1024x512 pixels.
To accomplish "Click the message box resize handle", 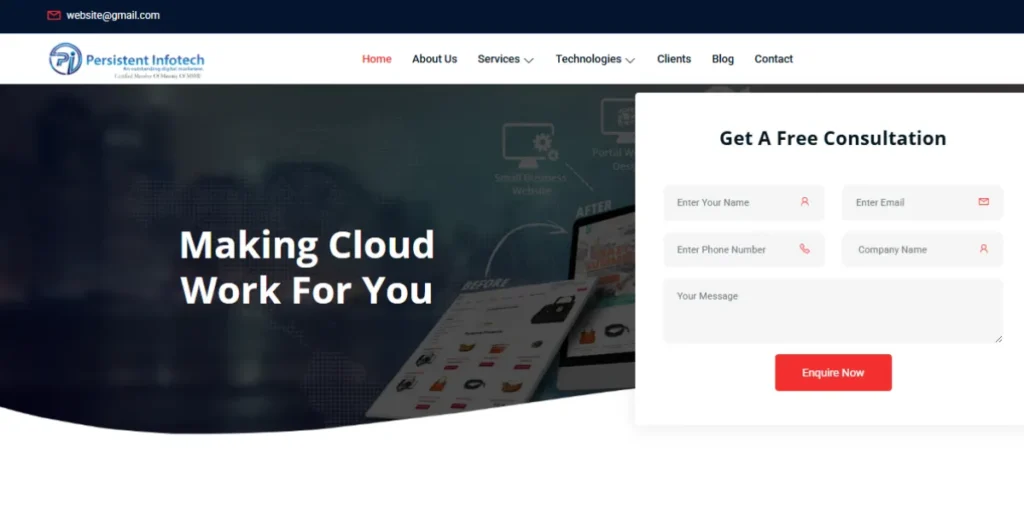I will point(999,338).
